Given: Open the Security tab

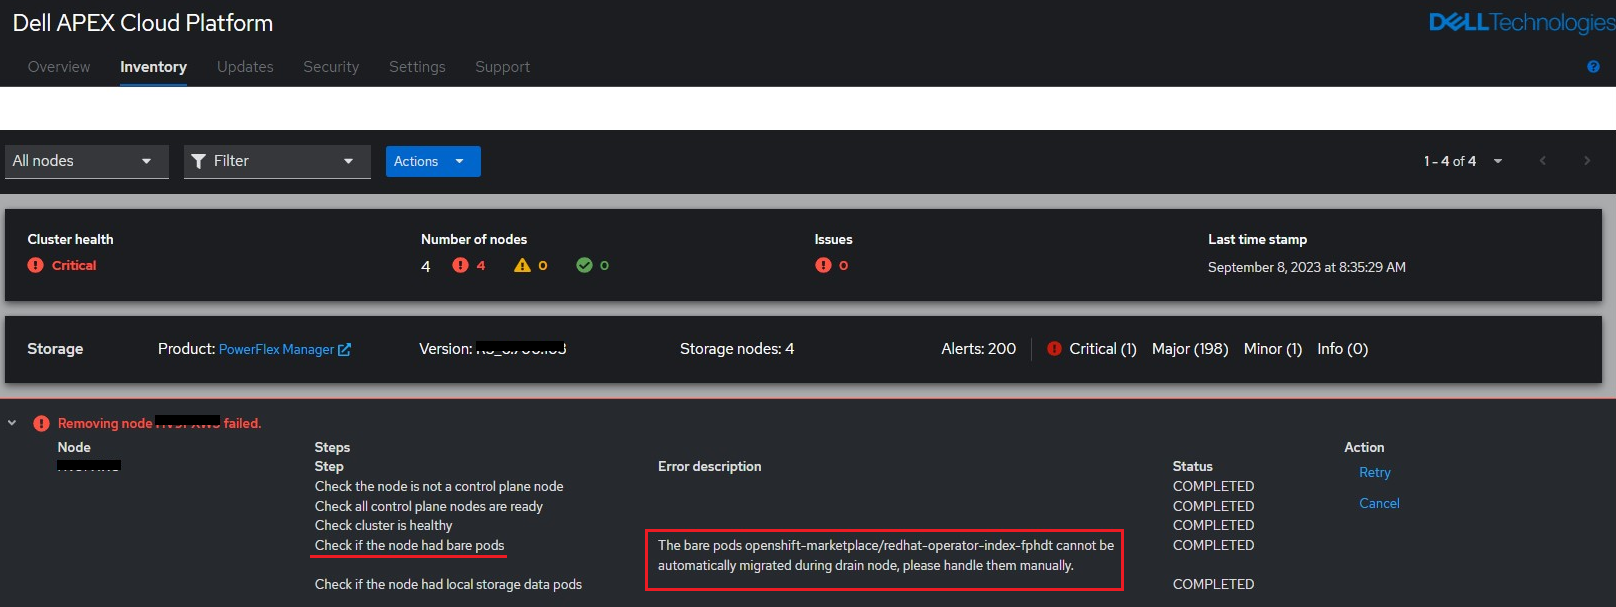Looking at the screenshot, I should [331, 67].
